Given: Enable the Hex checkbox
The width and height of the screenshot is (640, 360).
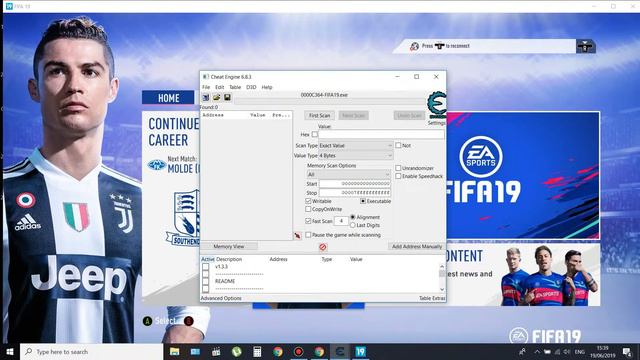Looking at the screenshot, I should pyautogui.click(x=314, y=134).
